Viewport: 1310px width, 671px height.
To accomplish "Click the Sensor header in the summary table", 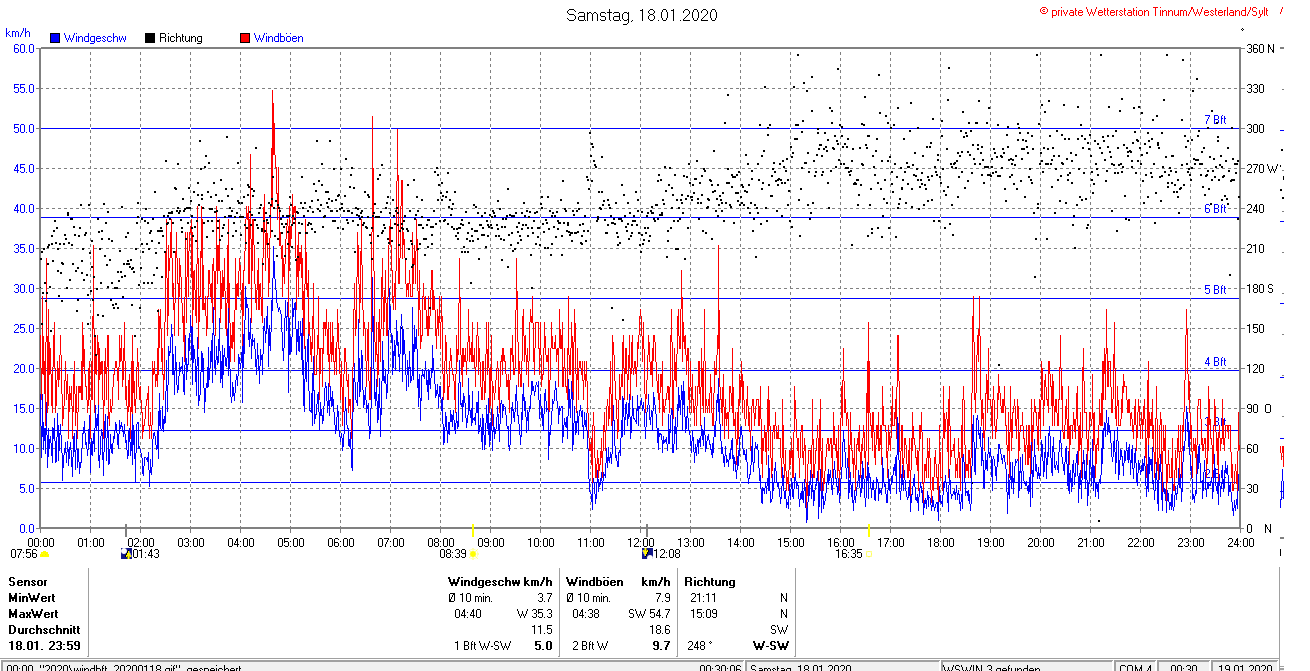I will pos(27,582).
